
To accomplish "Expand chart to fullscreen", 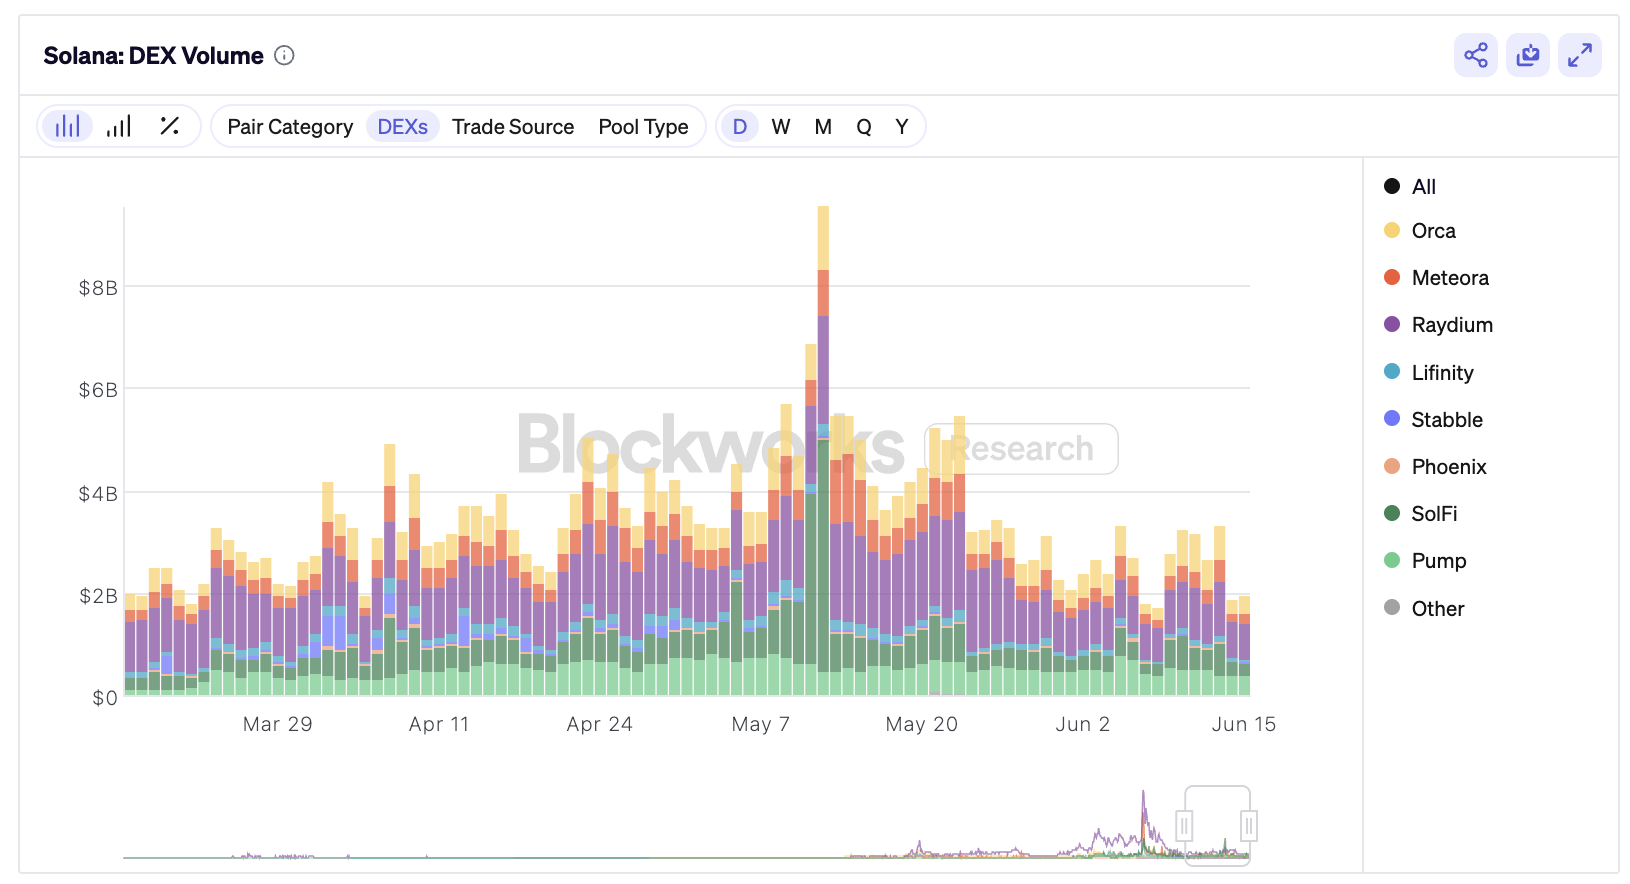I will click(x=1579, y=55).
